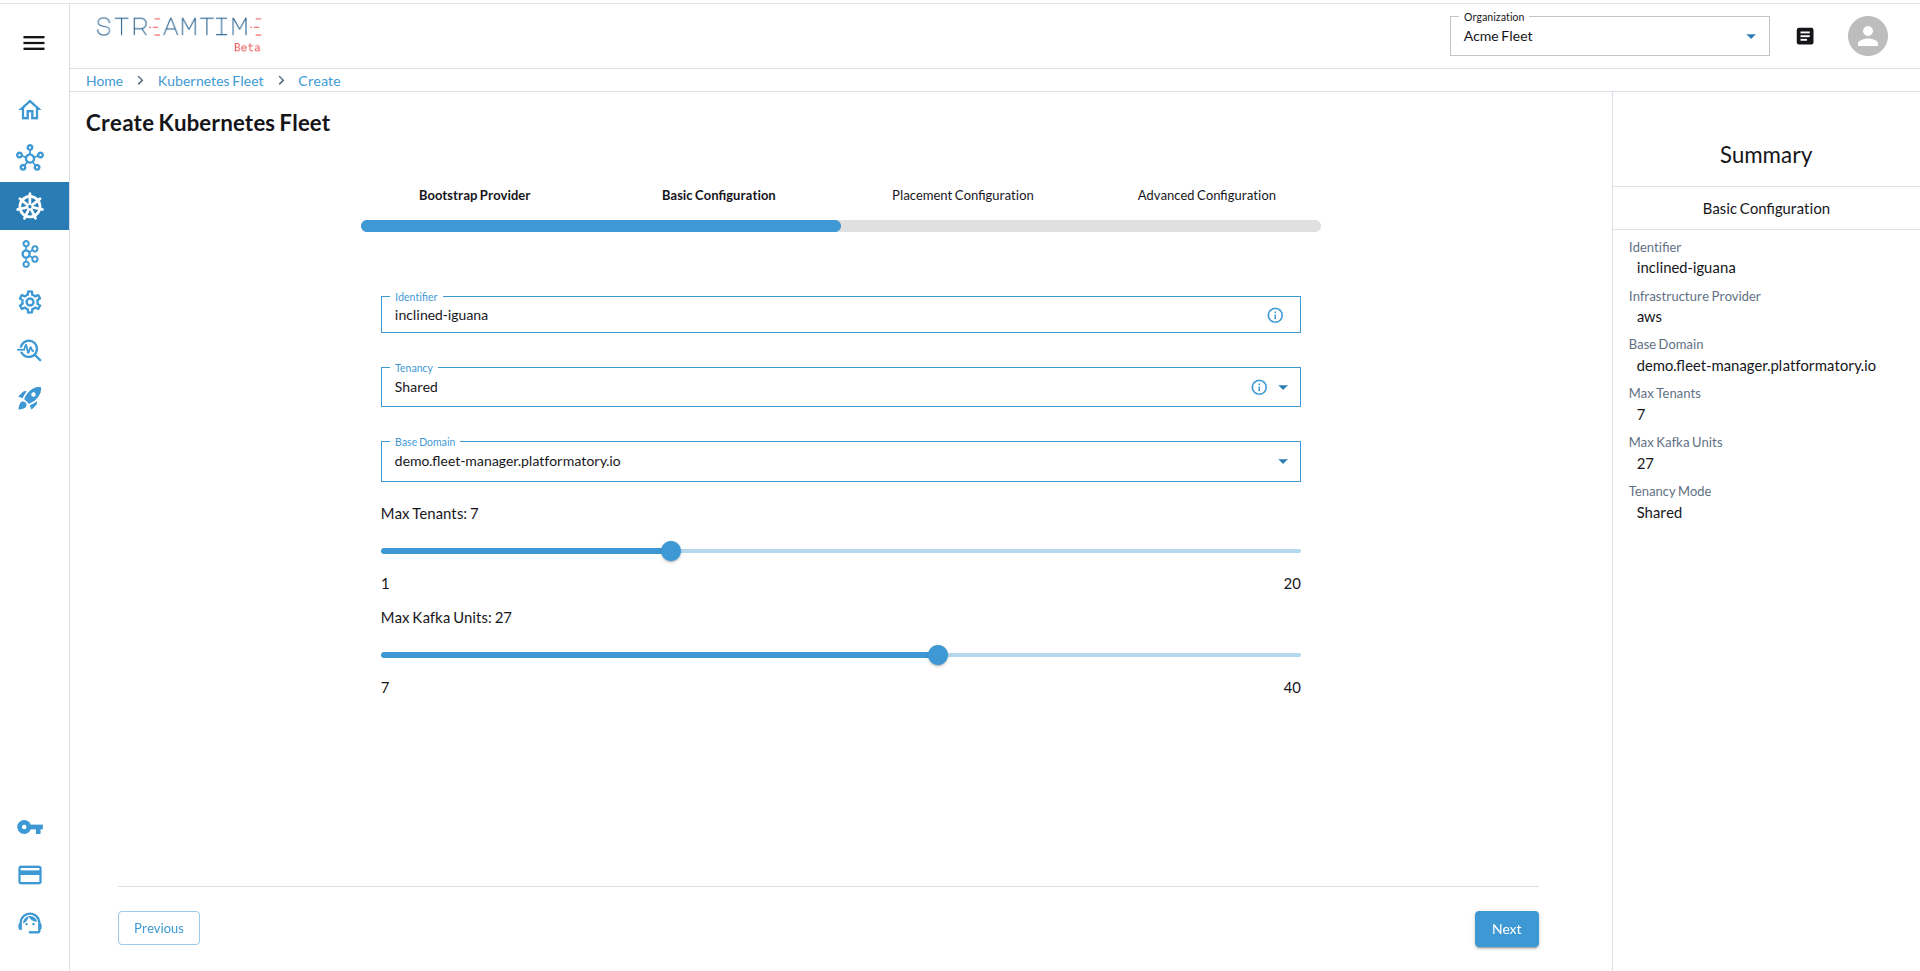Open the billing card icon
The width and height of the screenshot is (1920, 971).
pyautogui.click(x=30, y=875)
